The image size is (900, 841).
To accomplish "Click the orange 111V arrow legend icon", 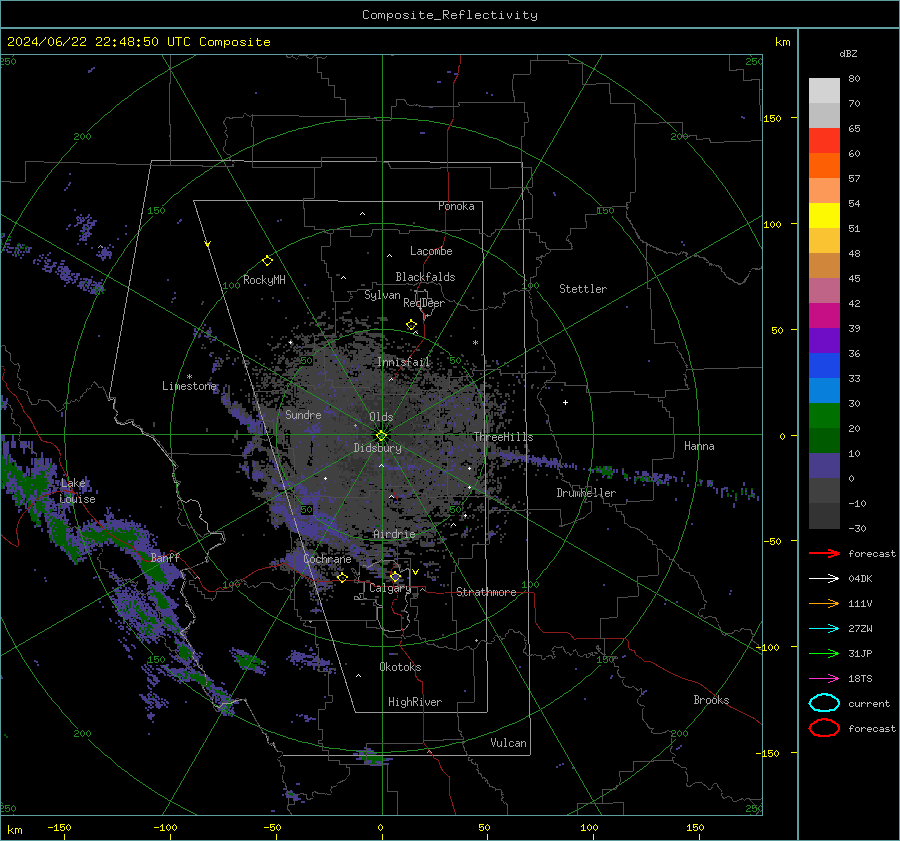I will 824,603.
